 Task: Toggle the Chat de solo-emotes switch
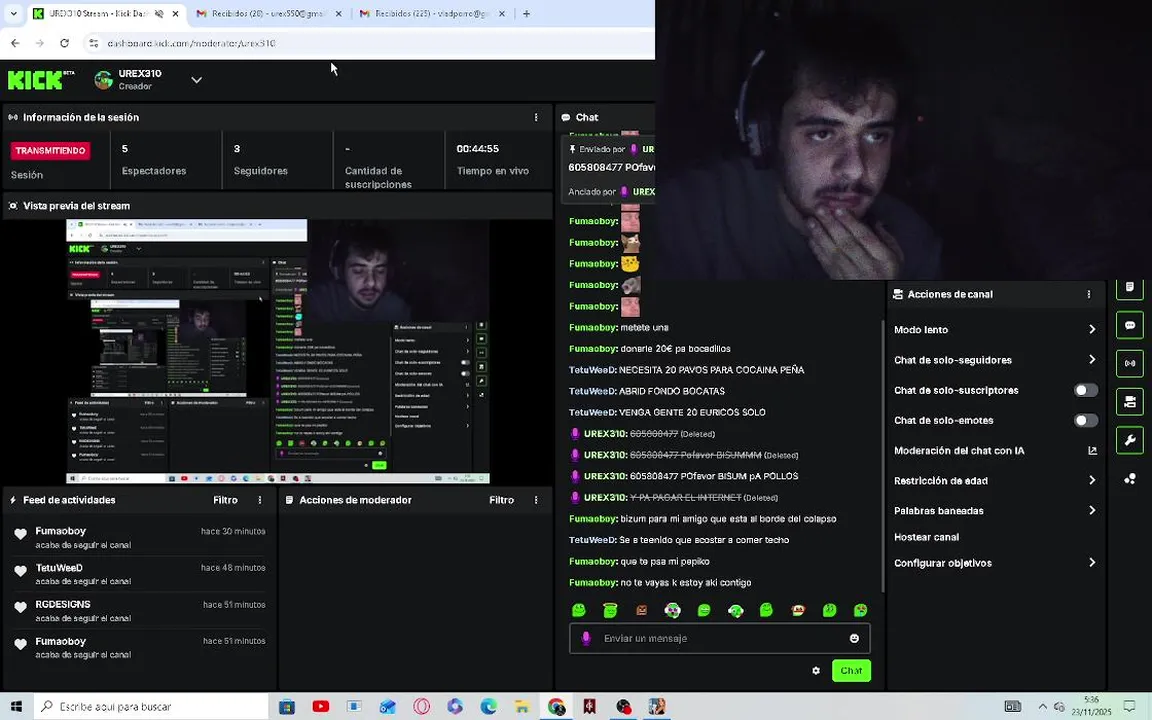tap(1085, 420)
